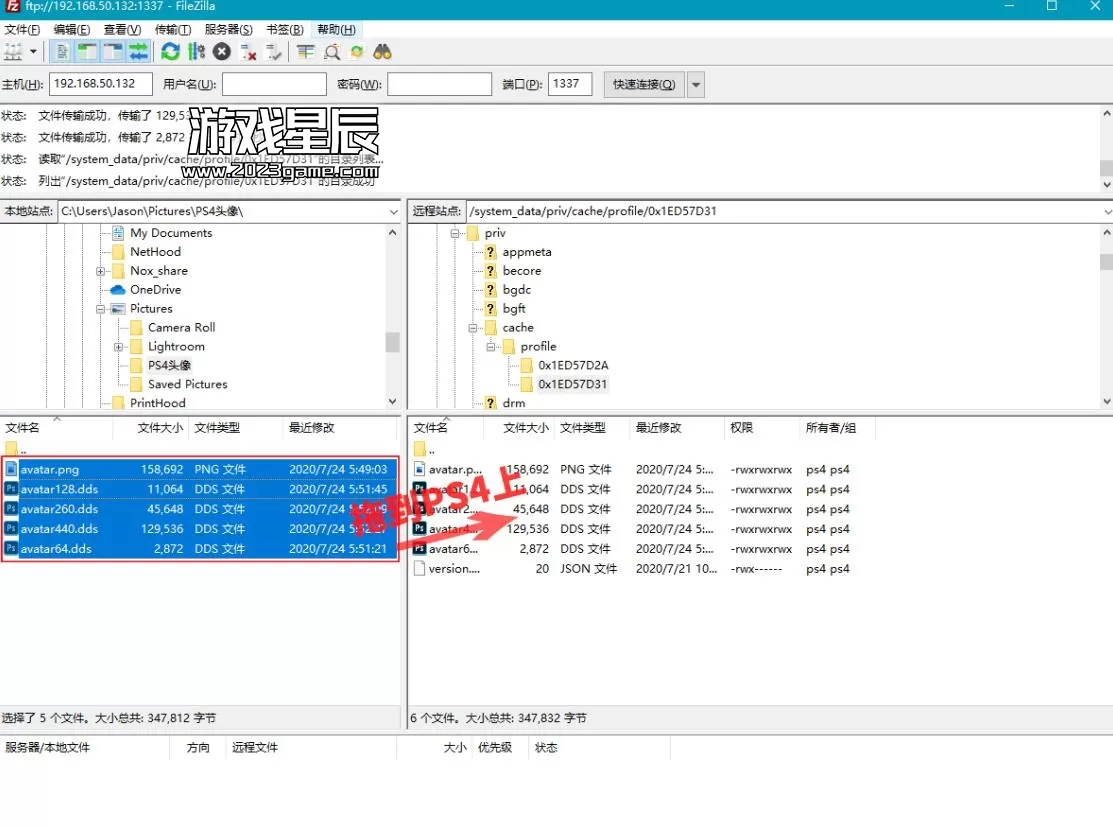Screen dimensions: 1113x826
Task: Cancel current operation with the X icon
Action: [222, 51]
